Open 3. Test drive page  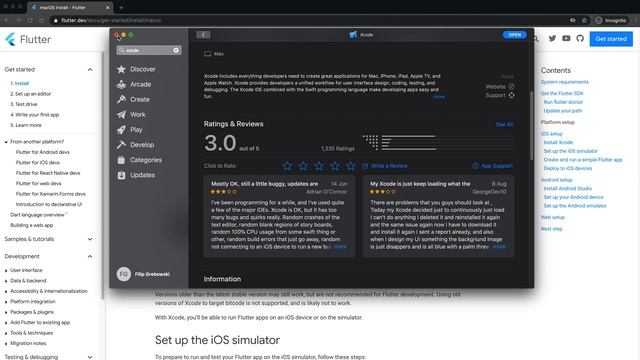[x=24, y=104]
